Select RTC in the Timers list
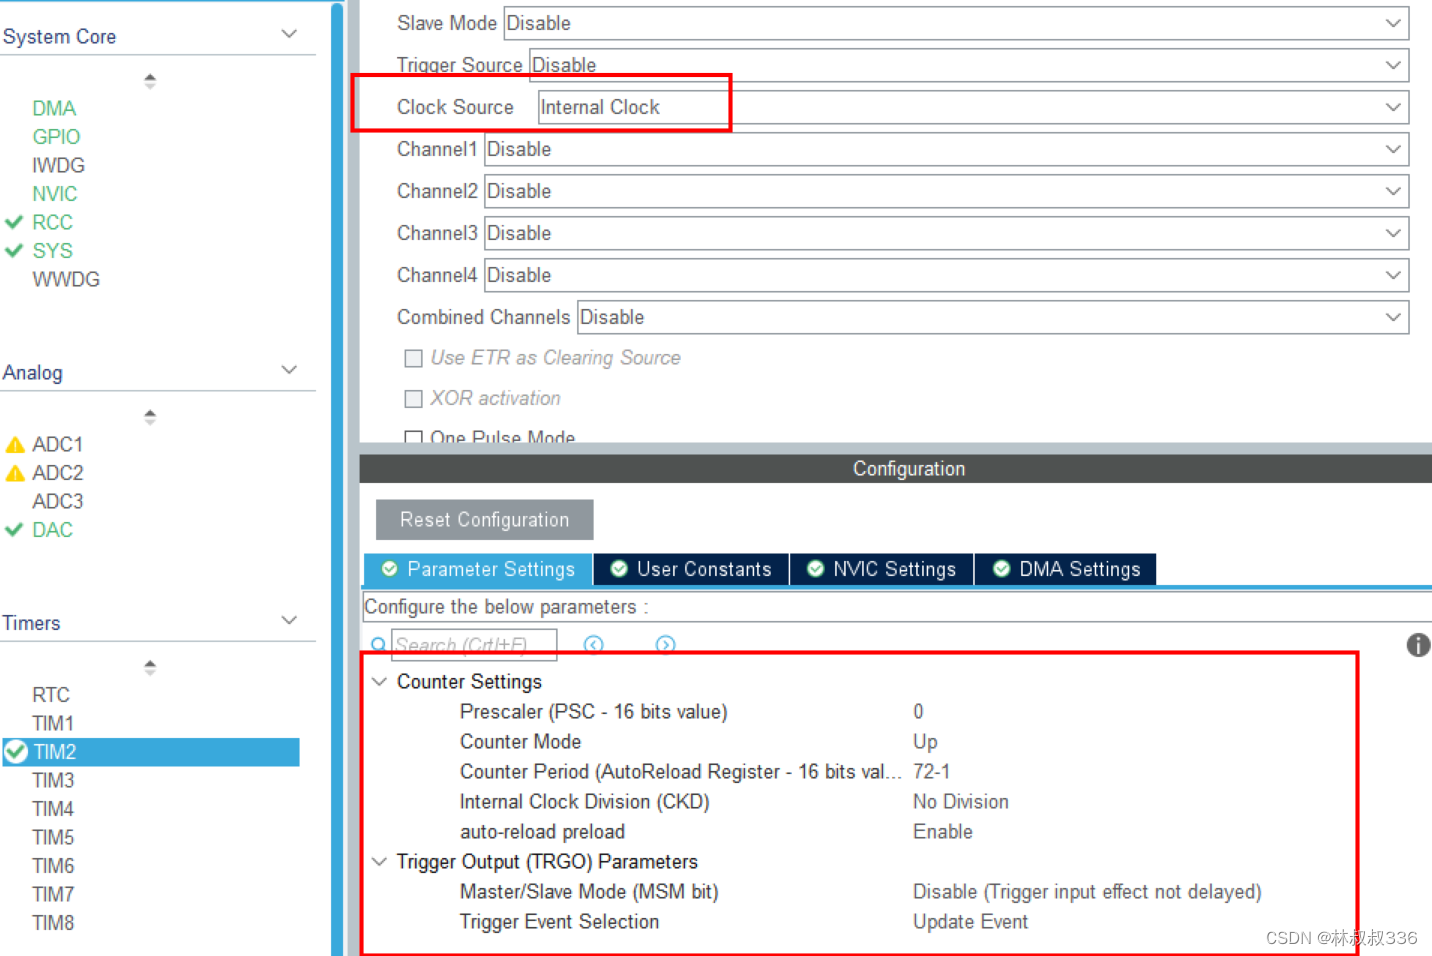Viewport: 1432px width, 956px height. (51, 695)
